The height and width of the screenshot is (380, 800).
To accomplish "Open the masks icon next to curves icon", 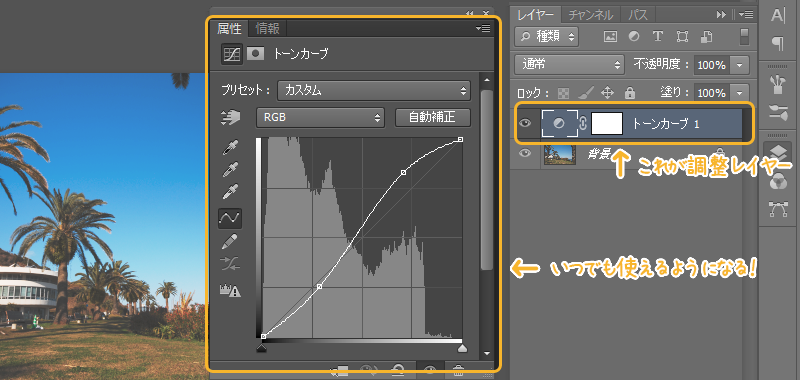I will coord(256,54).
